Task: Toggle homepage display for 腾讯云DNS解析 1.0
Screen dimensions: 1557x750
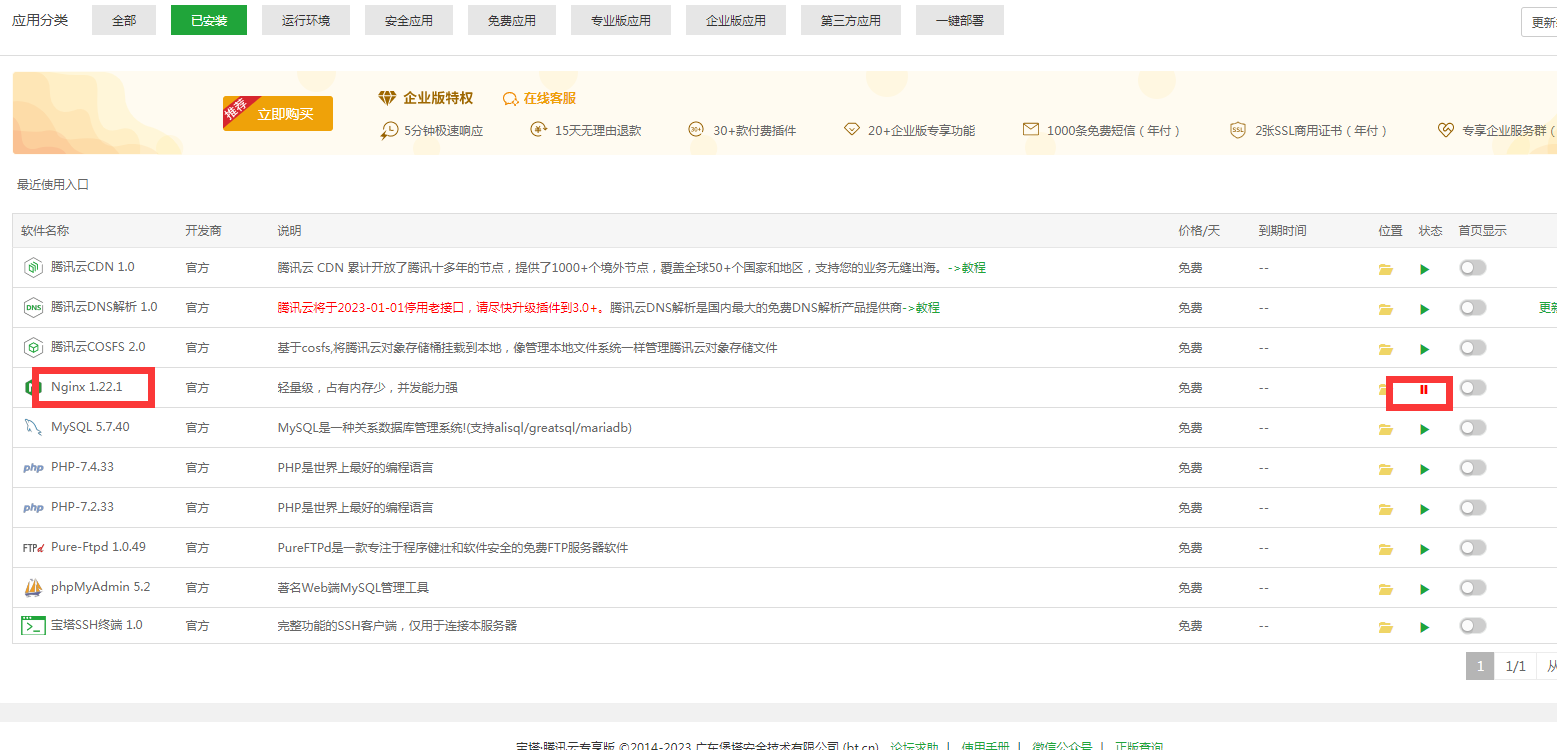Action: tap(1472, 307)
